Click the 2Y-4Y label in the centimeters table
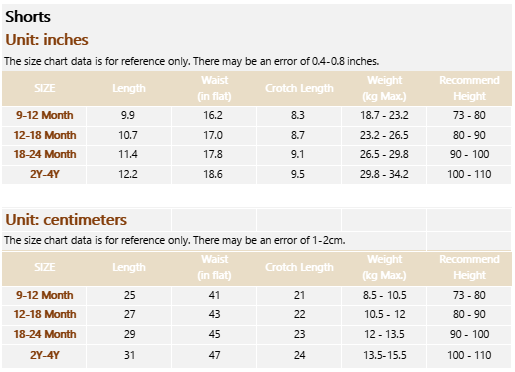515x372 pixels. [45, 355]
